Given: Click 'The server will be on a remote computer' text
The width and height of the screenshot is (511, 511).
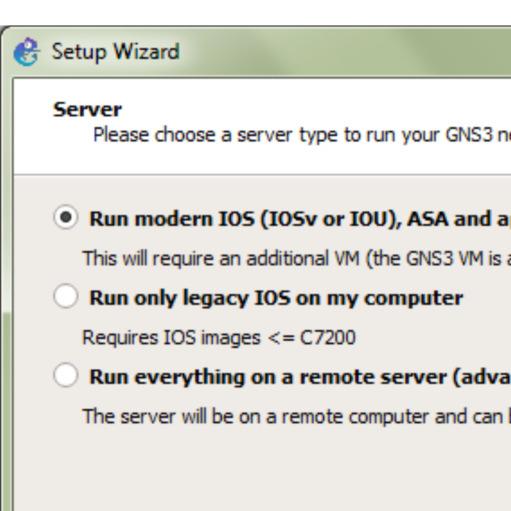Looking at the screenshot, I should coord(297,417).
